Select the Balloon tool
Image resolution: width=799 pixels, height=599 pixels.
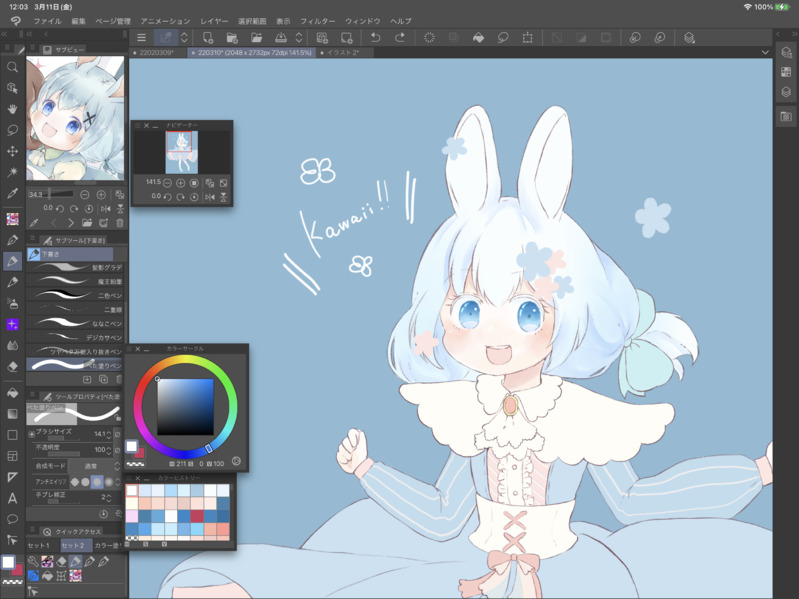coord(12,519)
